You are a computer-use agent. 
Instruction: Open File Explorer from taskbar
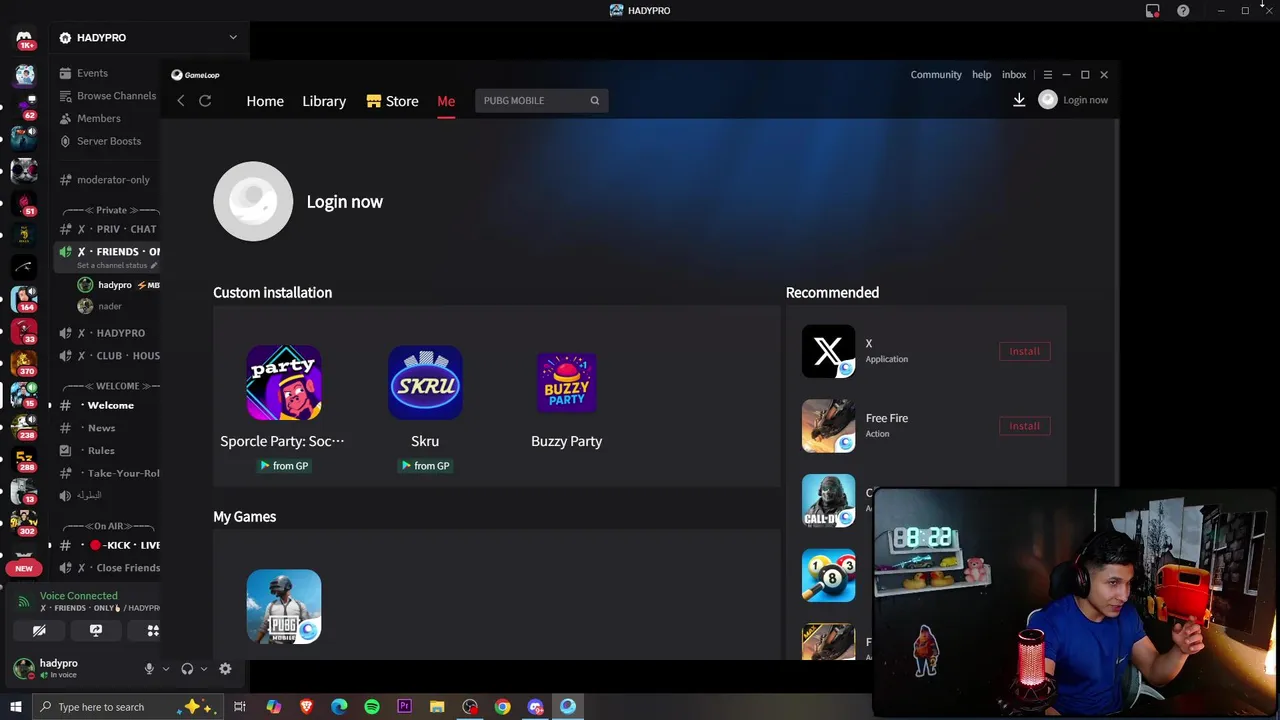click(x=437, y=707)
